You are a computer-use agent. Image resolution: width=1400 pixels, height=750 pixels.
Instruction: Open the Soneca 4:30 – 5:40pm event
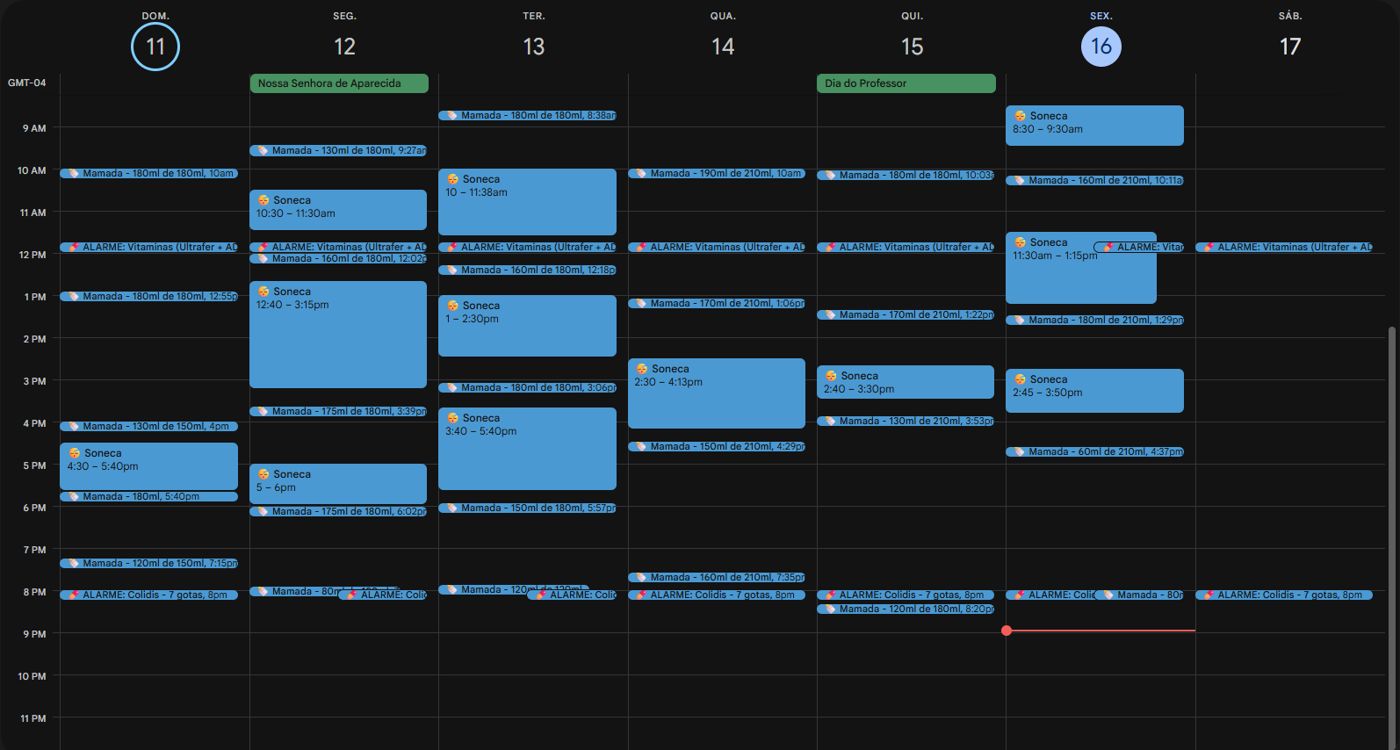149,467
